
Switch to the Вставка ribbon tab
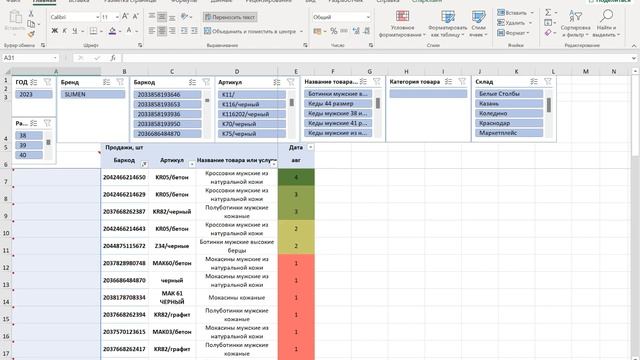79,2
